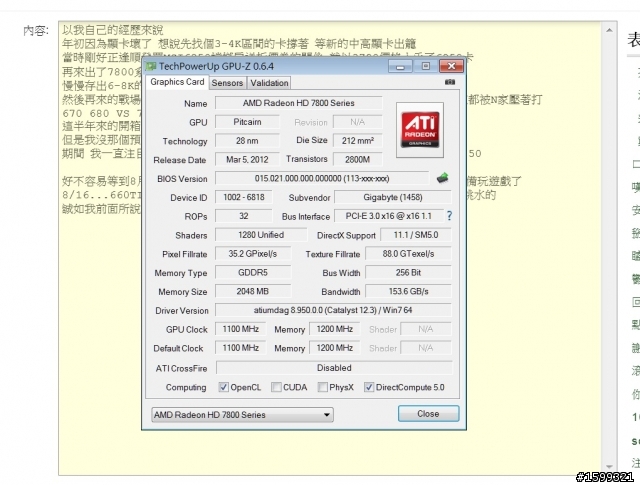Click the 內容: label beside the text box
Screen dimensions: 640x485
[x=36, y=31]
